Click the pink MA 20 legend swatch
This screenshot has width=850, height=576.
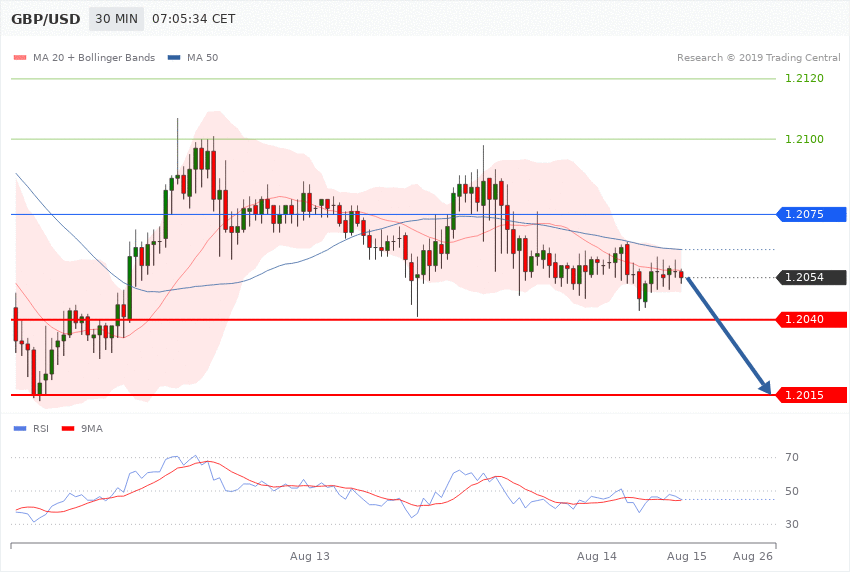click(x=20, y=57)
